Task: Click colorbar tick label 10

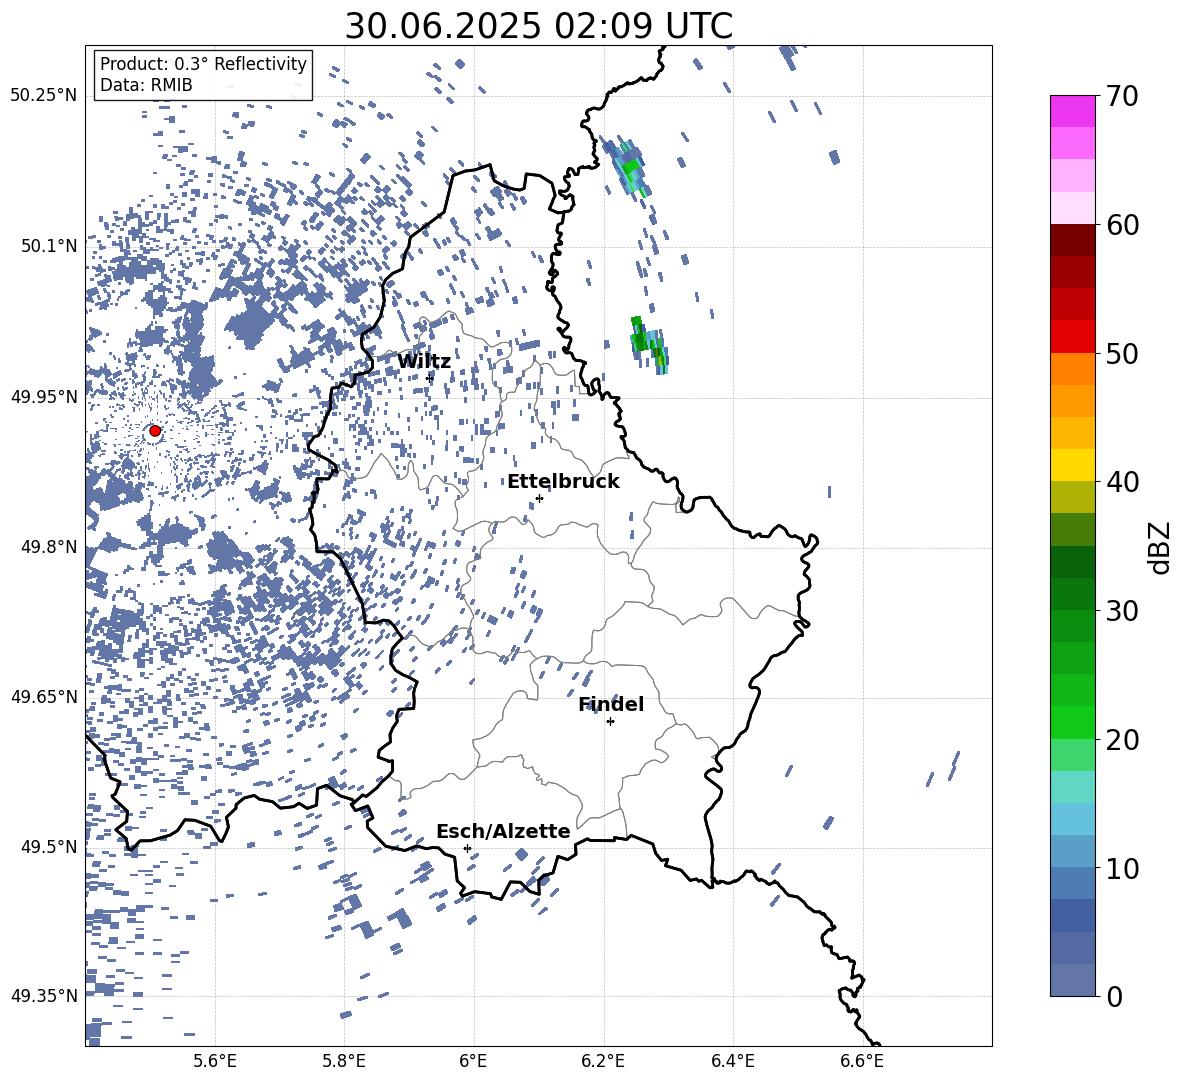Action: click(1122, 868)
